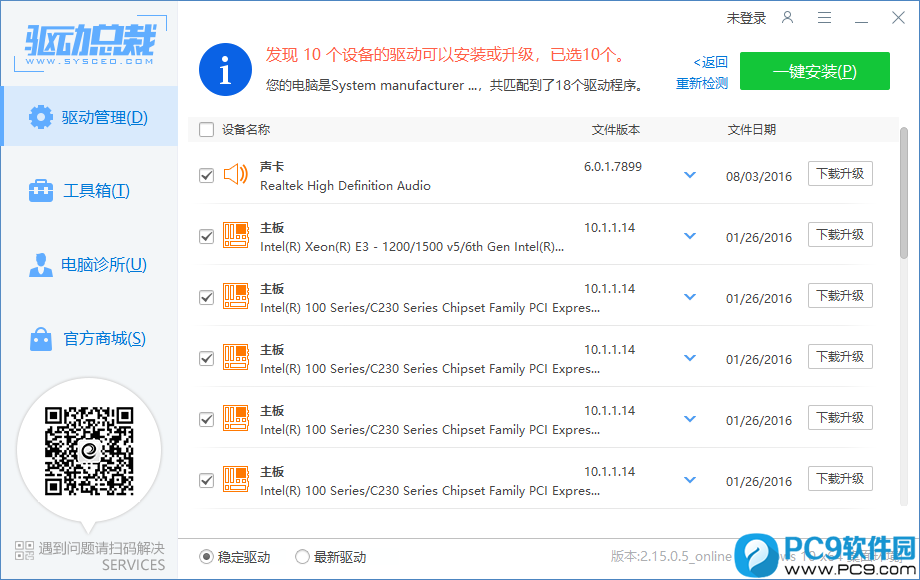Click the Realtek sound card speaker icon
Image resolution: width=920 pixels, height=580 pixels.
click(x=236, y=174)
